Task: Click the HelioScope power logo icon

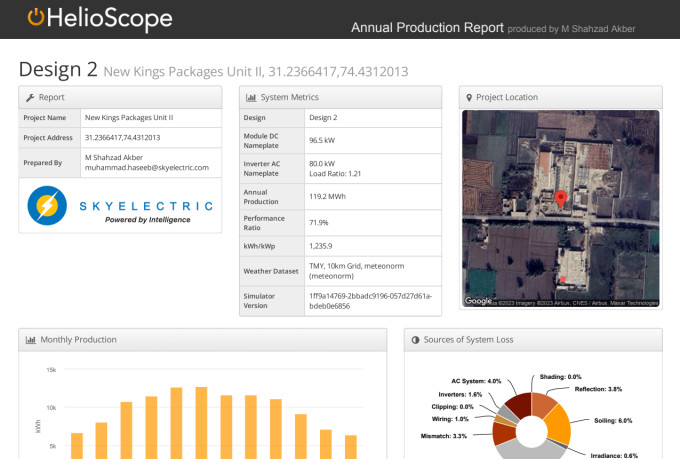Action: click(36, 17)
